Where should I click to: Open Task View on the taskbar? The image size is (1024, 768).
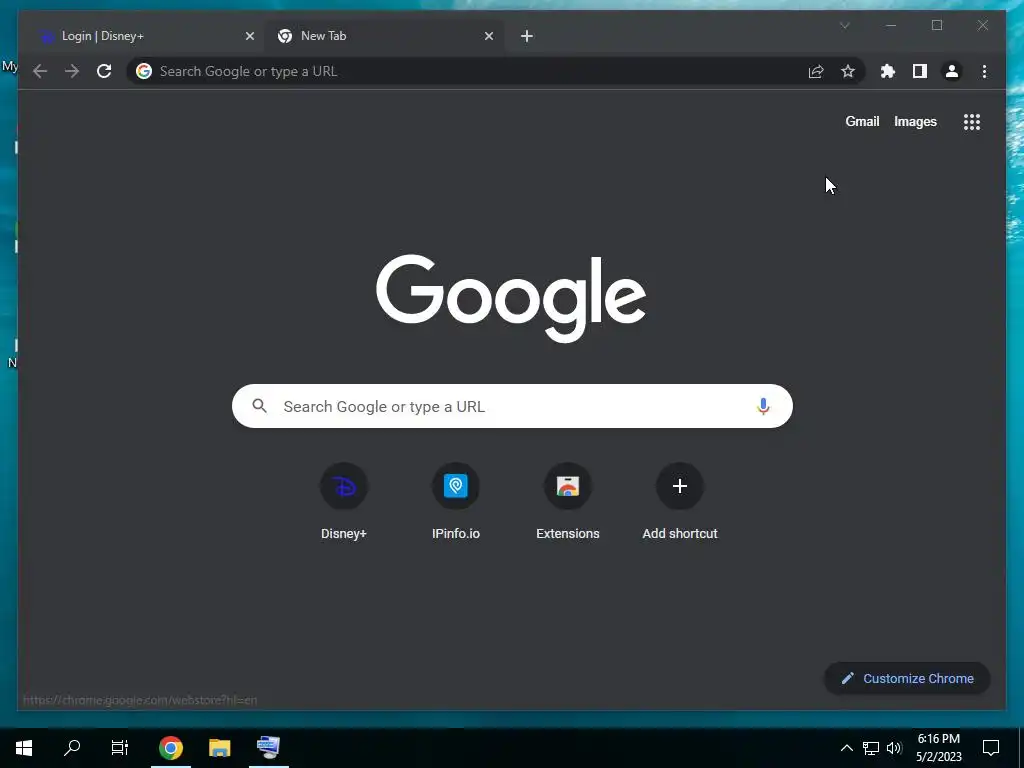[x=120, y=748]
